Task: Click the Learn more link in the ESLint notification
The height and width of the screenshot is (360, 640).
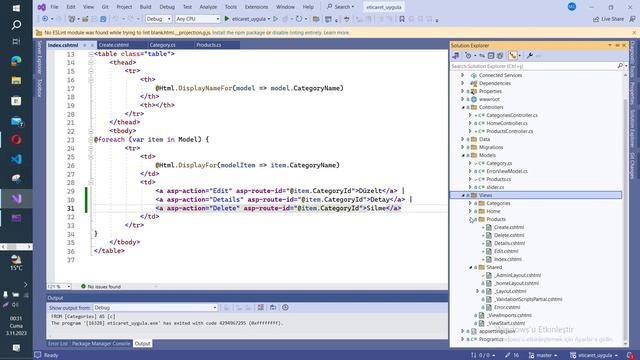Action: pos(336,33)
